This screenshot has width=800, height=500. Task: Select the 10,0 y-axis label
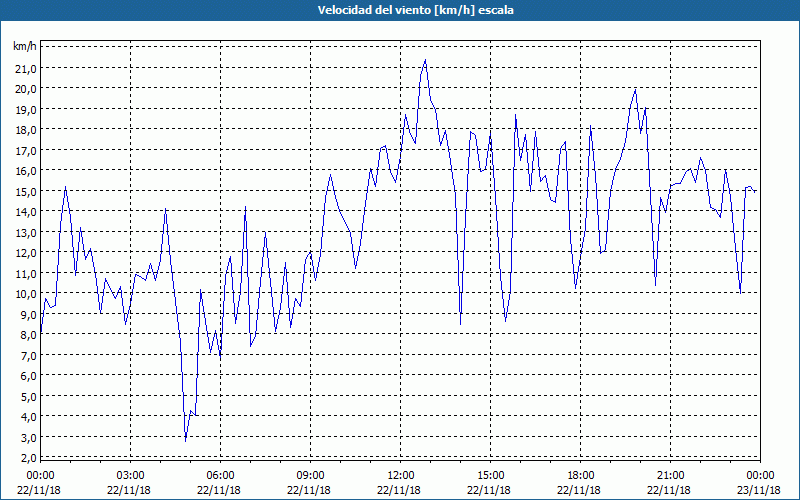[26, 294]
